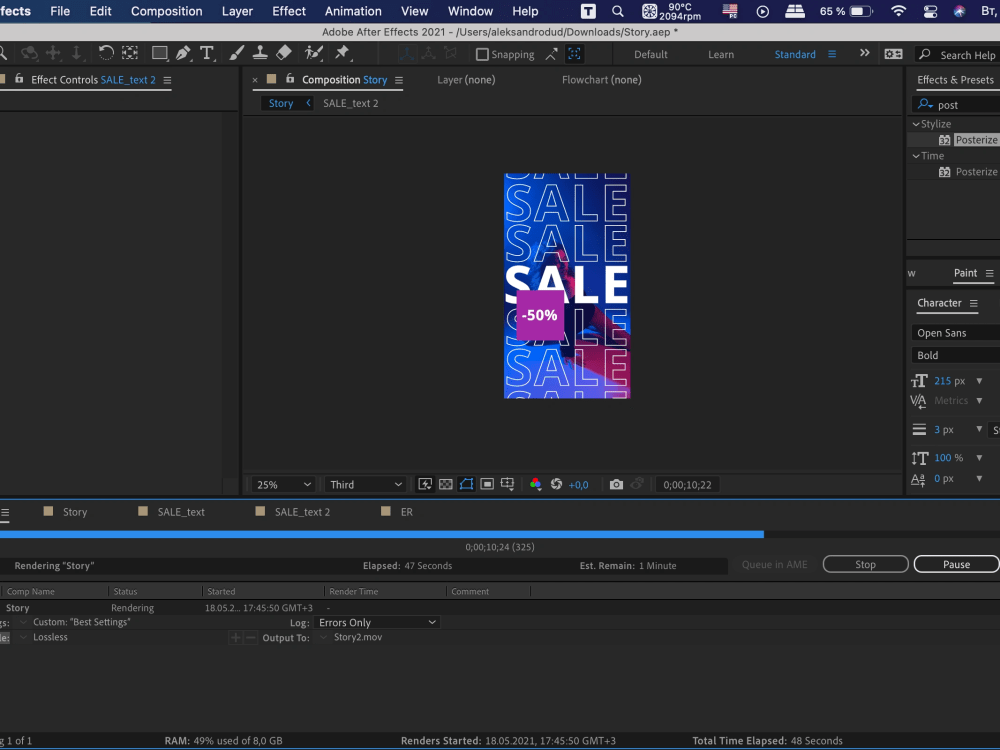Viewport: 1000px width, 750px height.
Task: Show more workspaces with double chevron
Action: point(865,53)
